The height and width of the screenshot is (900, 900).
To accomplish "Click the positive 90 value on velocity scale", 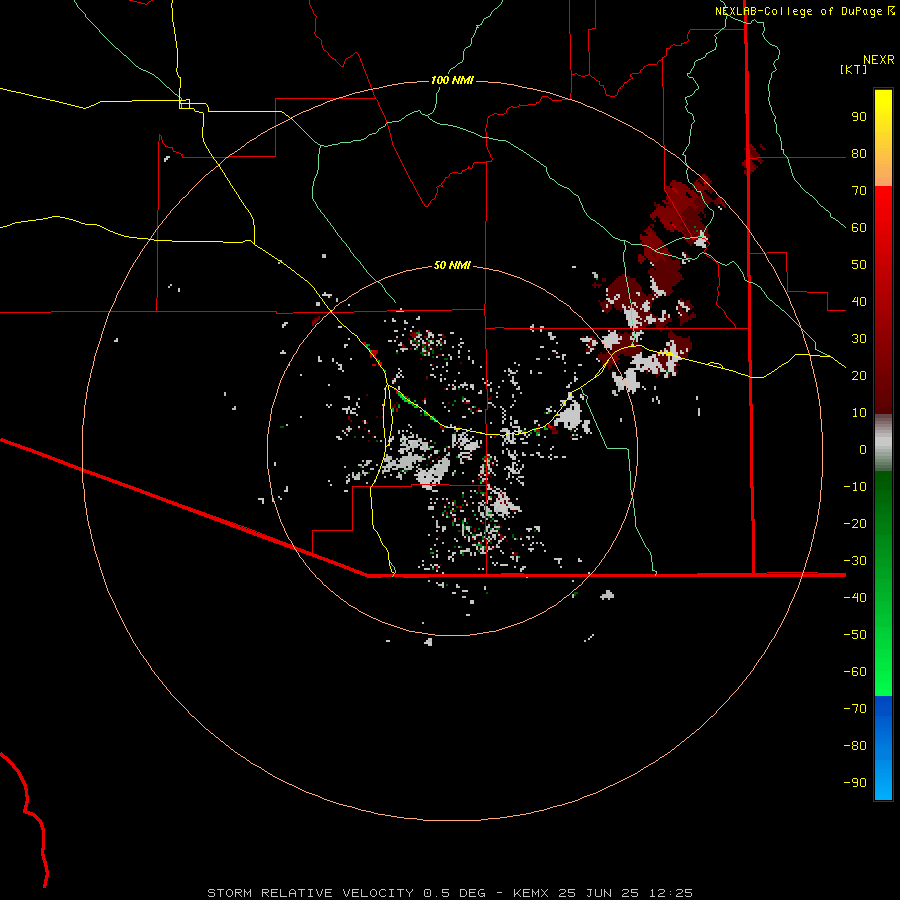I will pyautogui.click(x=859, y=117).
